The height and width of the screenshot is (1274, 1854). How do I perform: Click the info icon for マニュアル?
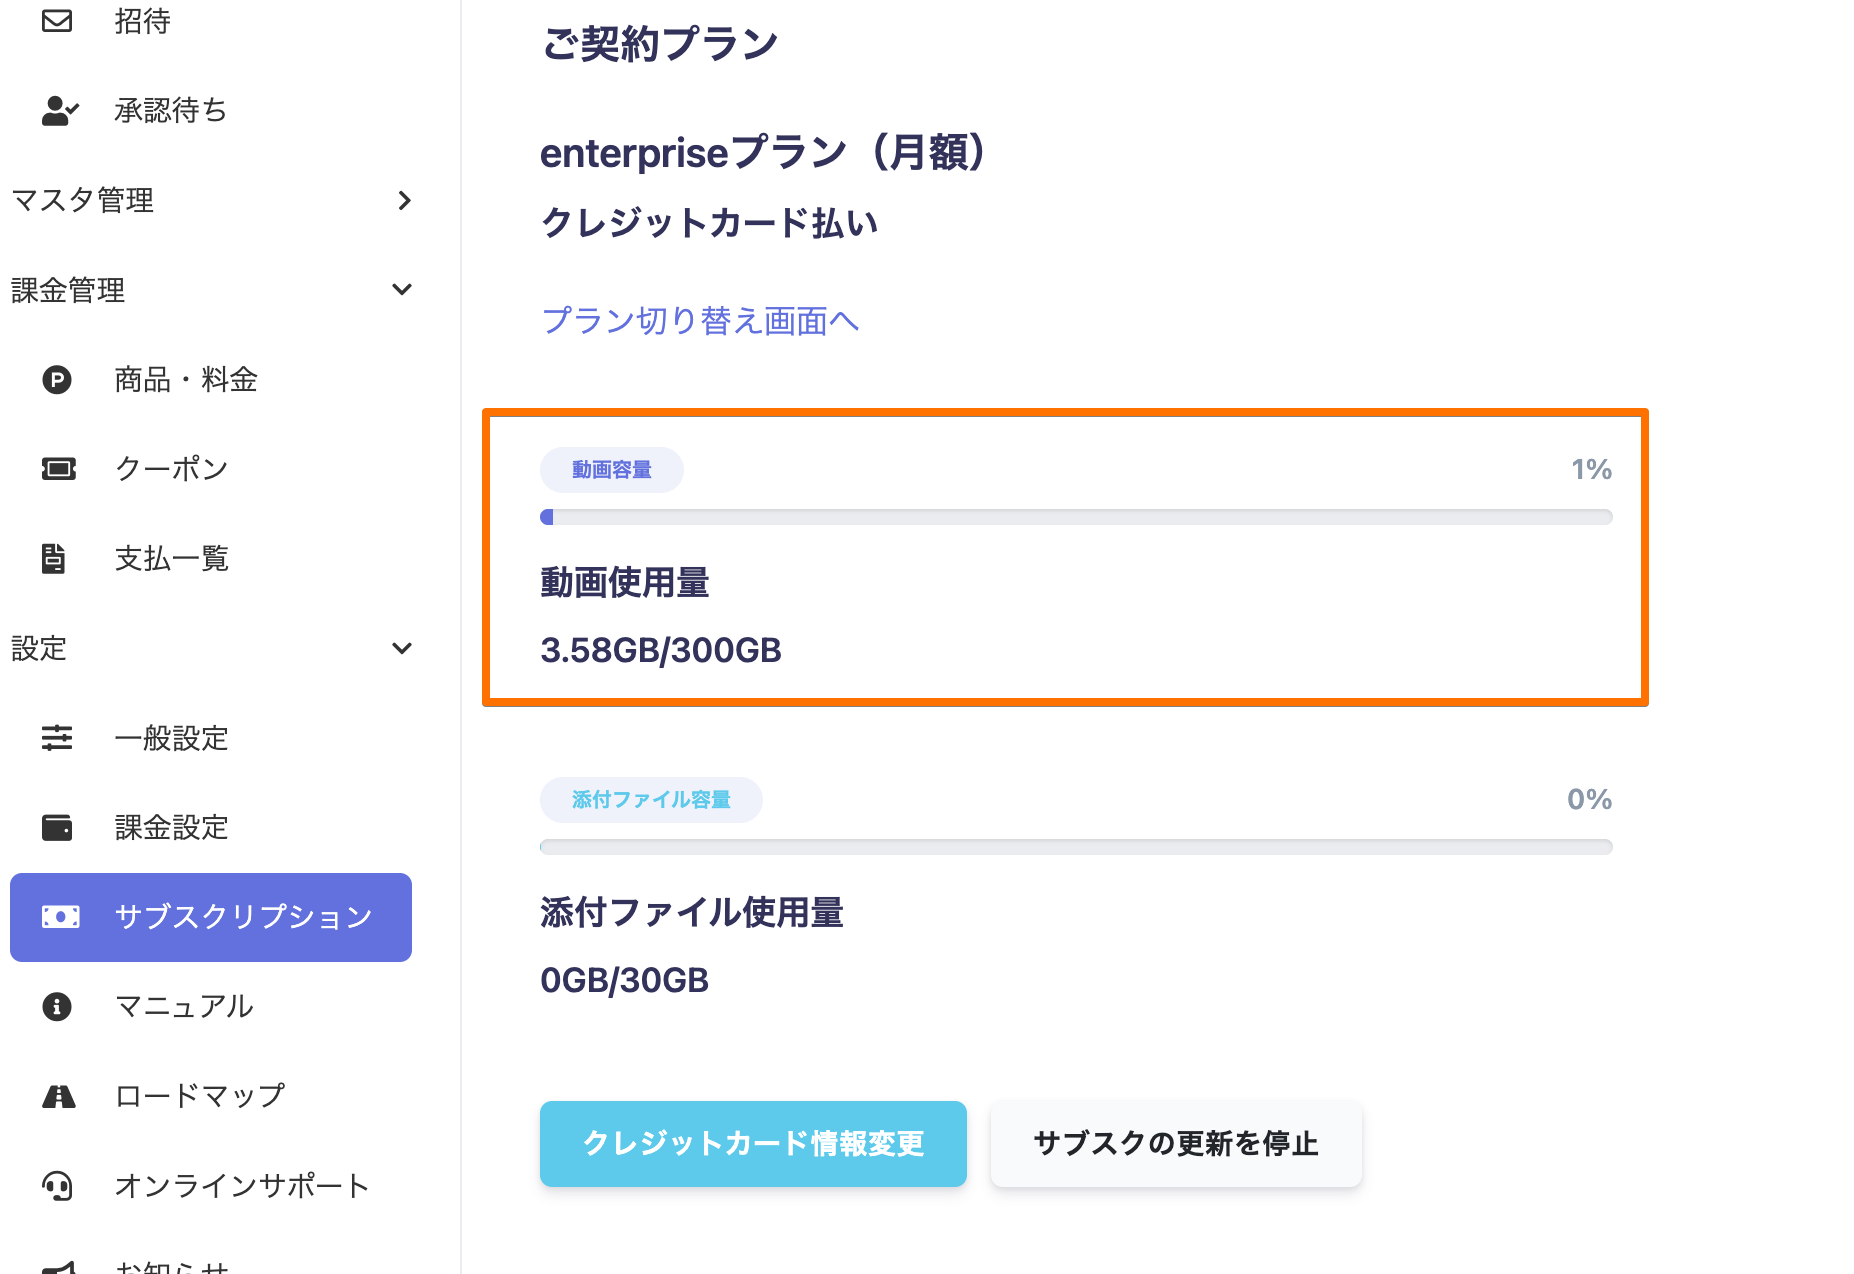(57, 1006)
